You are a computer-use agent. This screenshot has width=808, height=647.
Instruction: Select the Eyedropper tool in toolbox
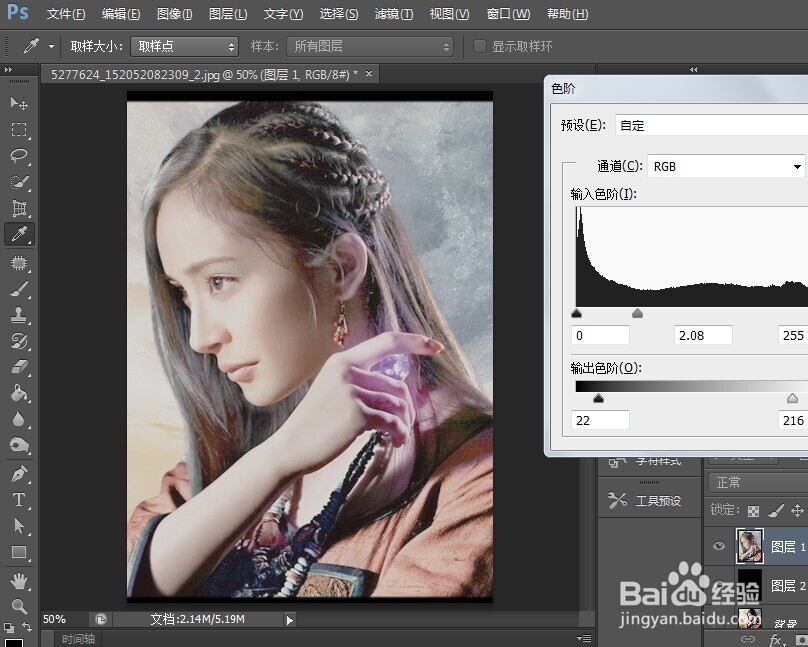[x=19, y=234]
